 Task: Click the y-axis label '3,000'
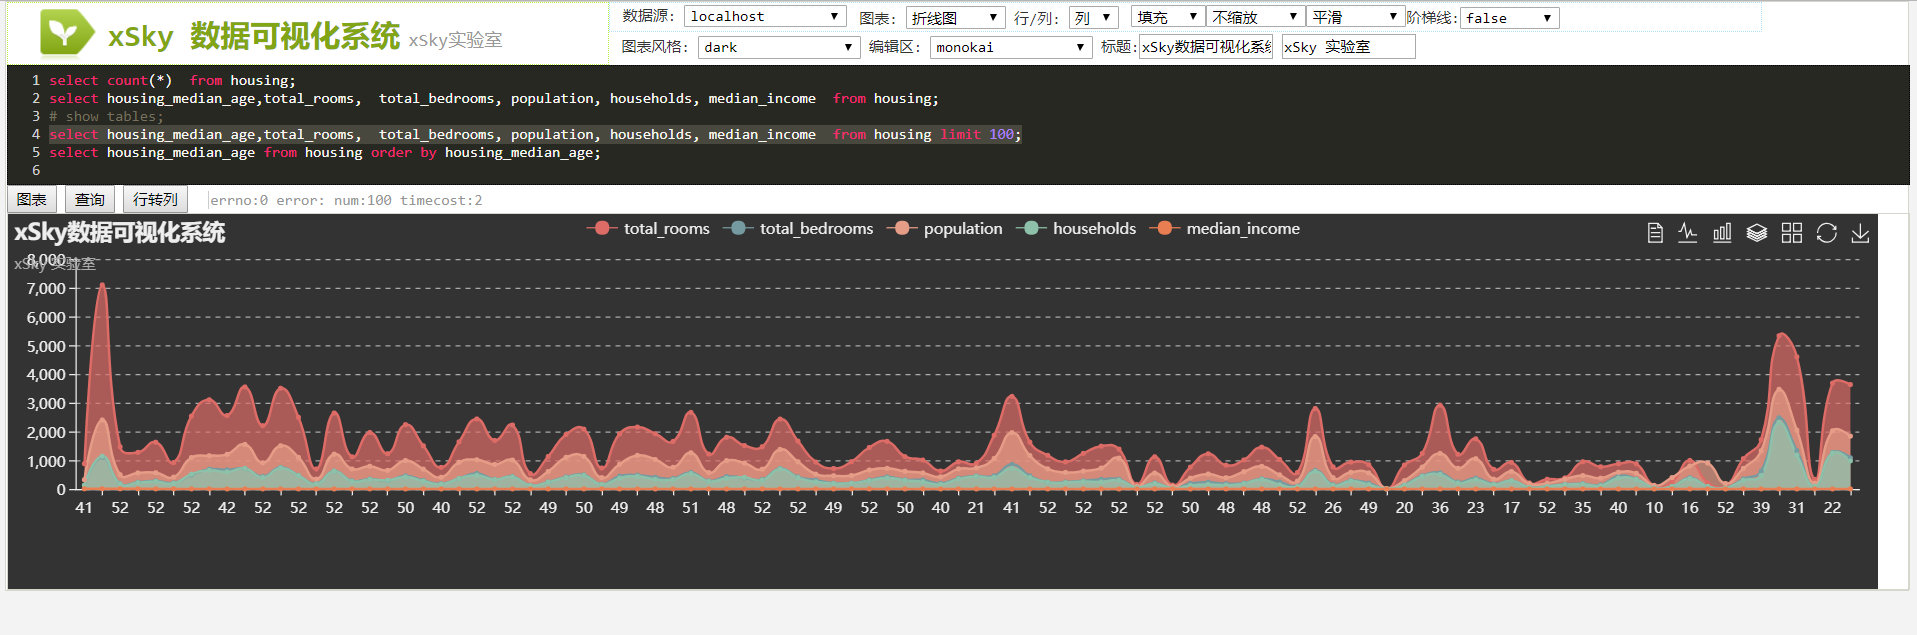click(46, 404)
